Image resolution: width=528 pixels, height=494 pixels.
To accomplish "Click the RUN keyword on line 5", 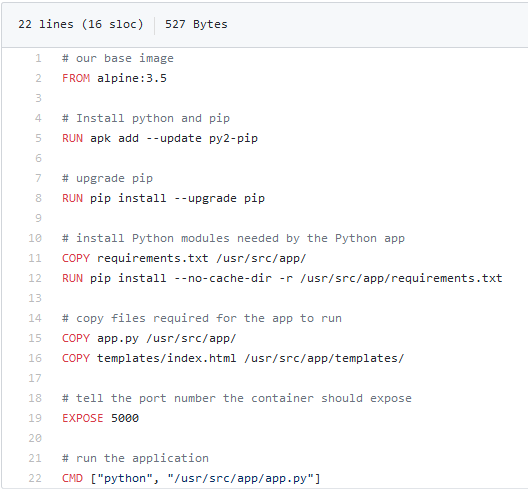I will coord(72,138).
